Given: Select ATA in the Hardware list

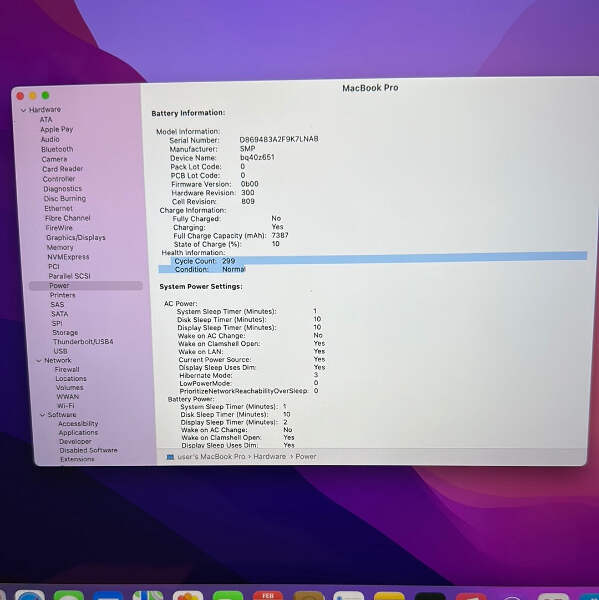Looking at the screenshot, I should coord(46,119).
